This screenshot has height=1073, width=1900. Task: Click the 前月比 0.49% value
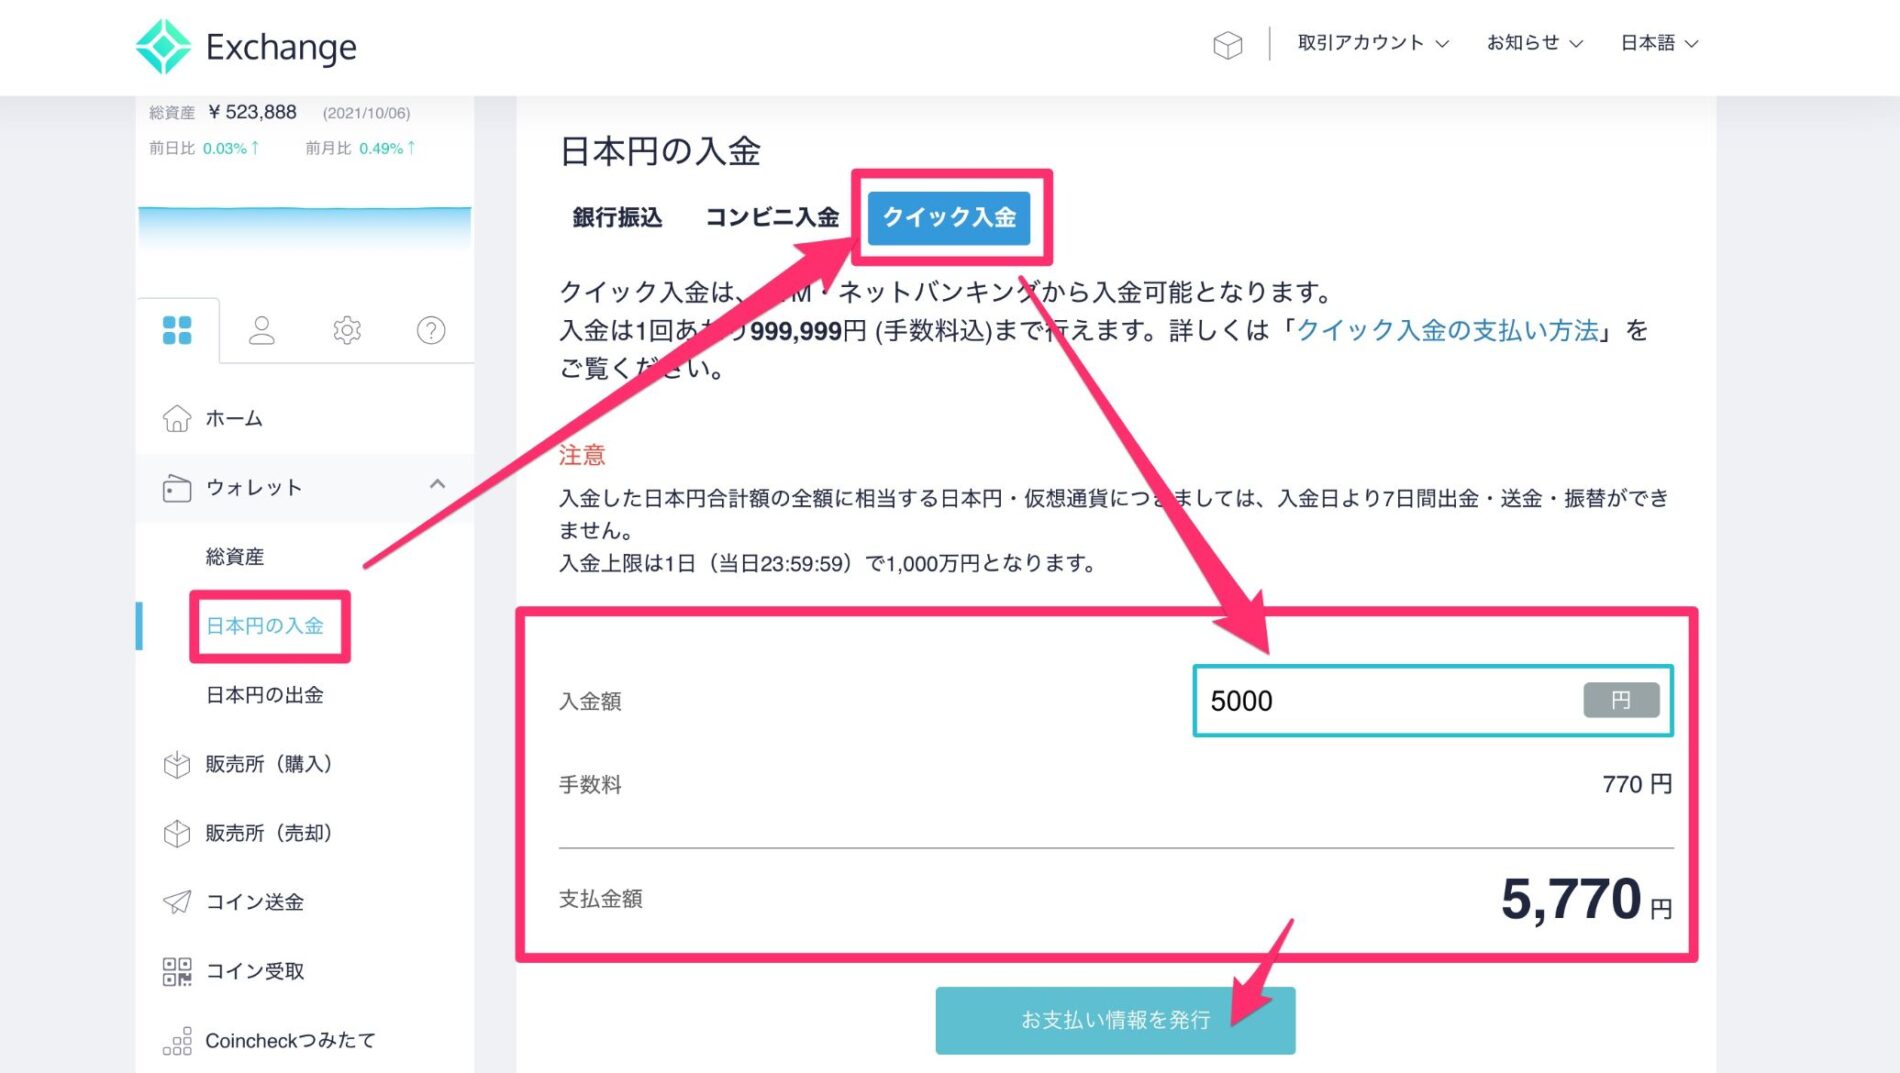click(387, 148)
